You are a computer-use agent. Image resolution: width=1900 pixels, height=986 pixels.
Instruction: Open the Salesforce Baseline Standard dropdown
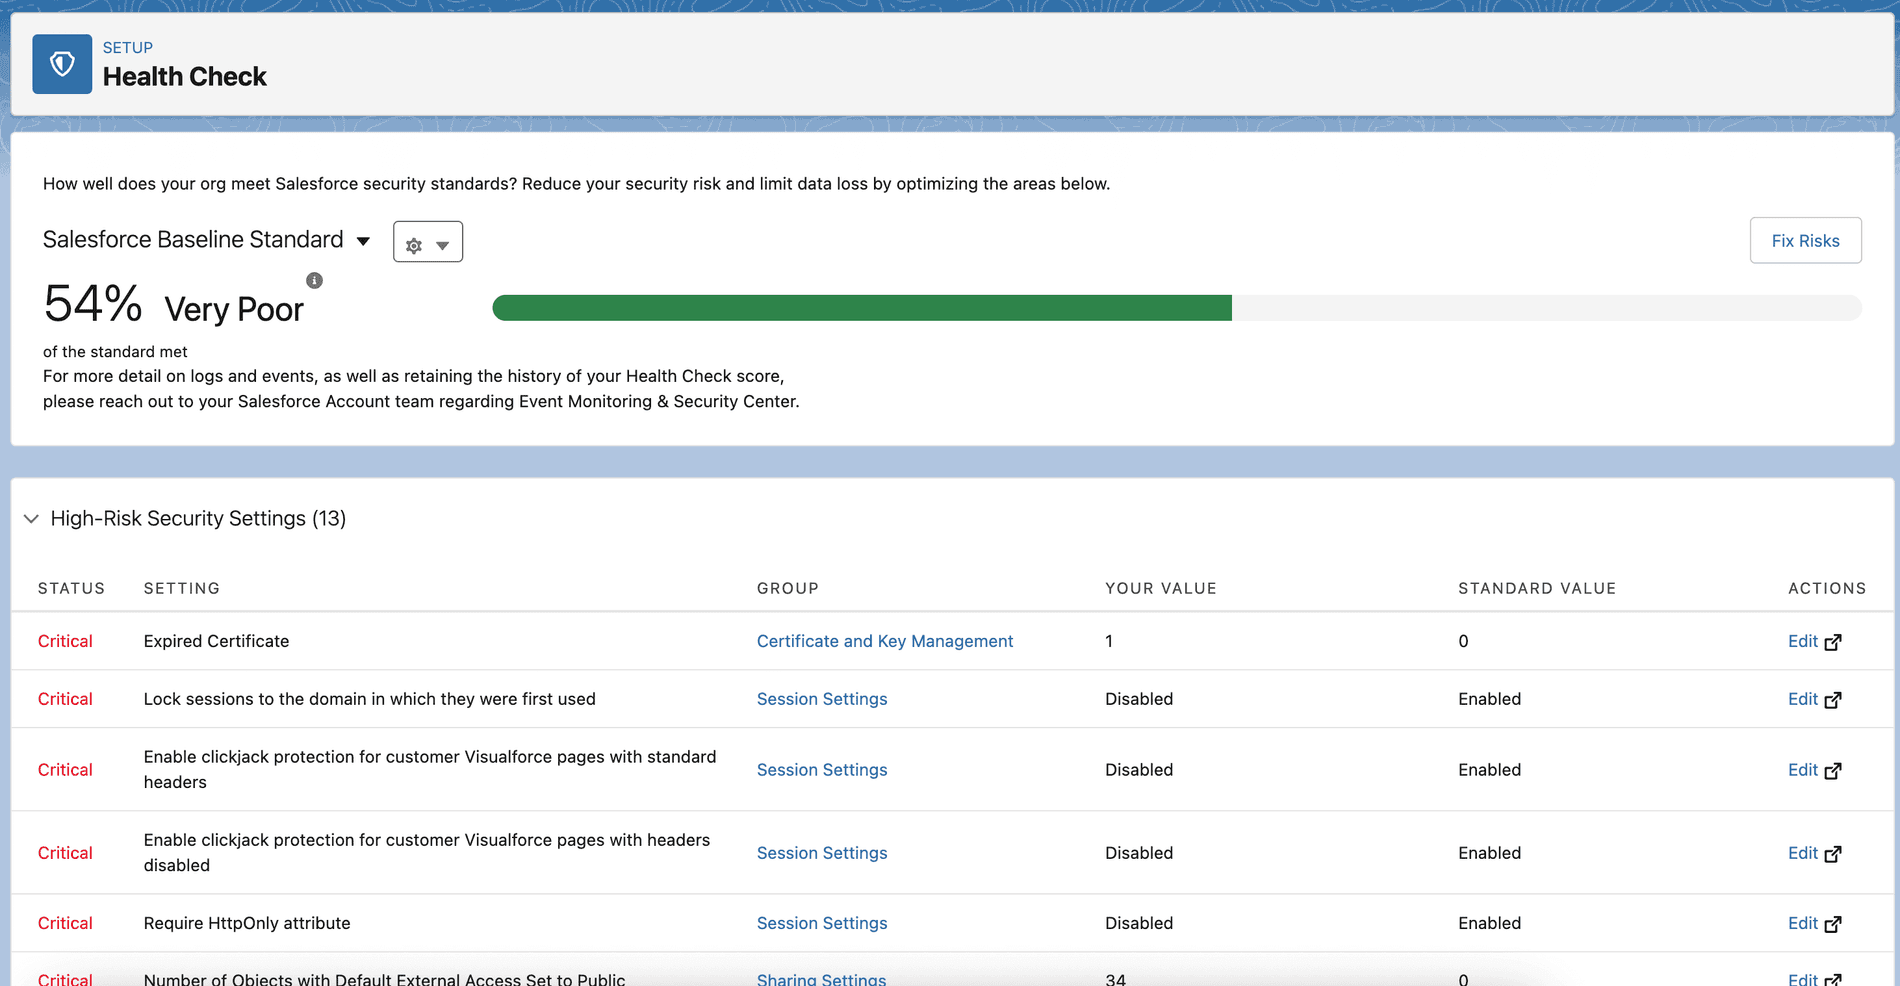pos(363,240)
